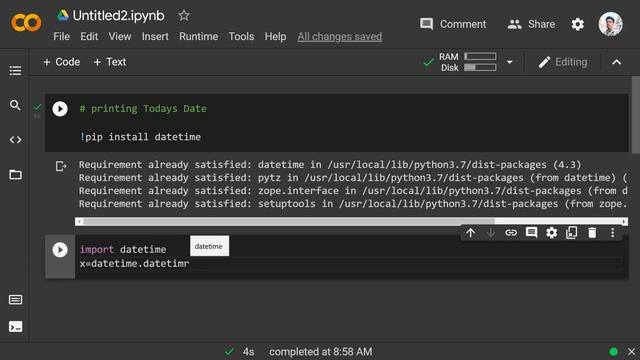This screenshot has height=360, width=640.
Task: Click the output scrollbar right arrow
Action: [x=624, y=221]
